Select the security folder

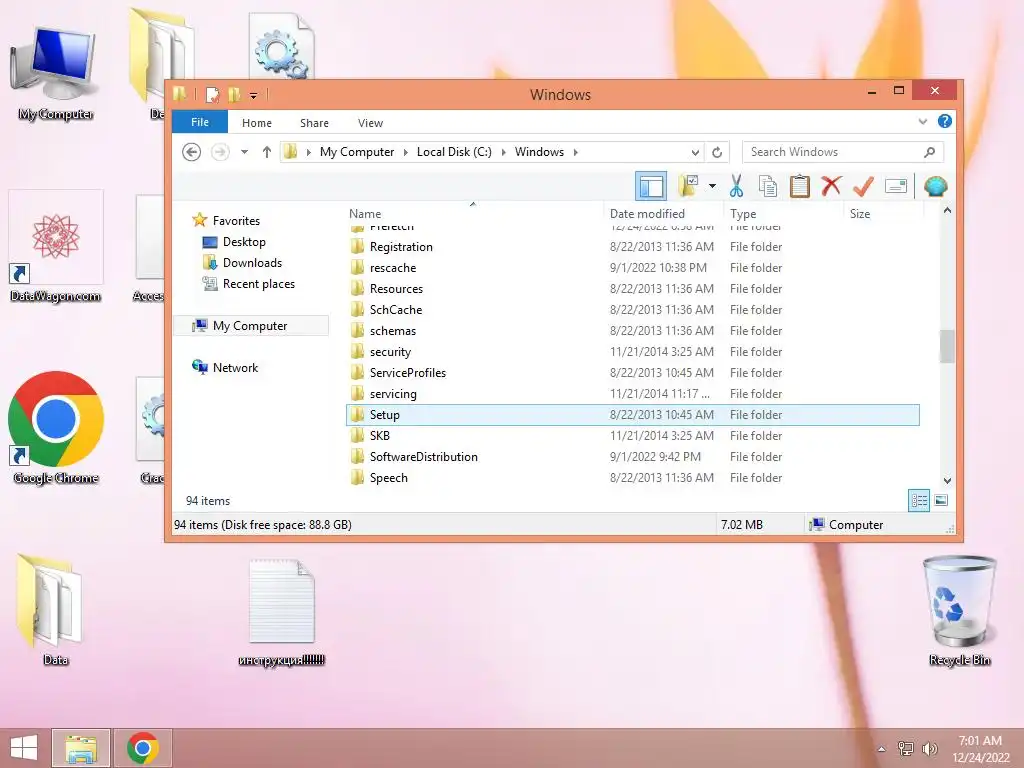[x=633, y=351]
